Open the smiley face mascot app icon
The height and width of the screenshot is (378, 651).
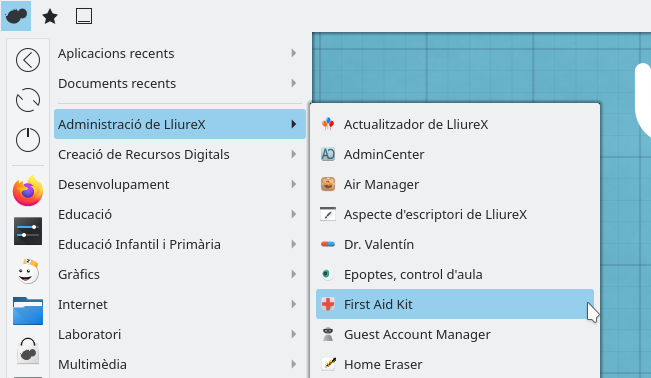tap(28, 271)
